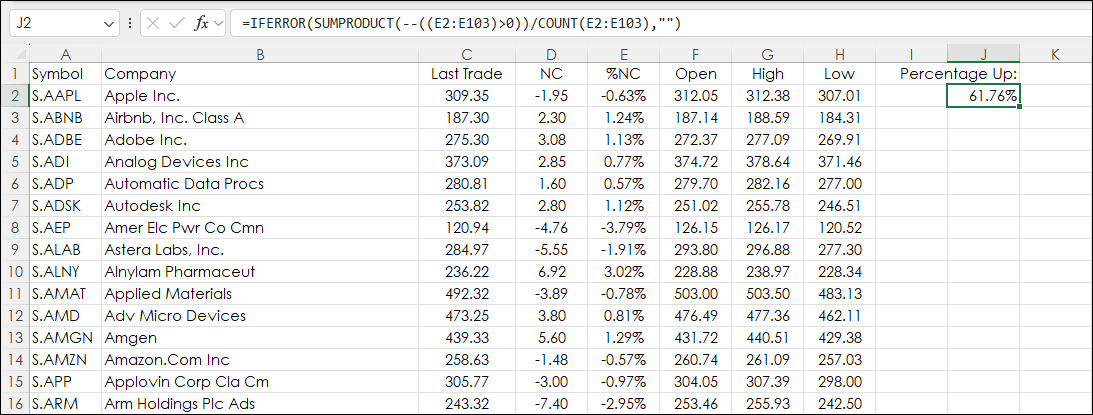Click %NC value -3.79%
The height and width of the screenshot is (415, 1093).
click(624, 227)
